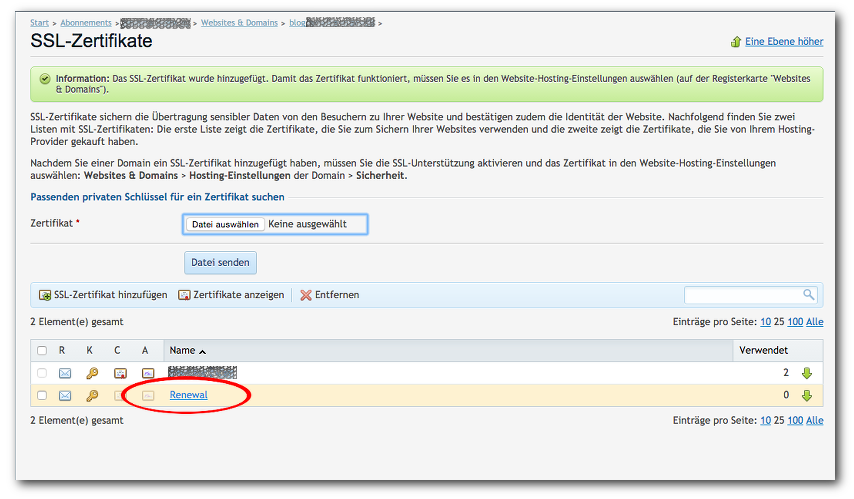Click the key icon in the first certificate row
The image size is (854, 499).
(91, 373)
